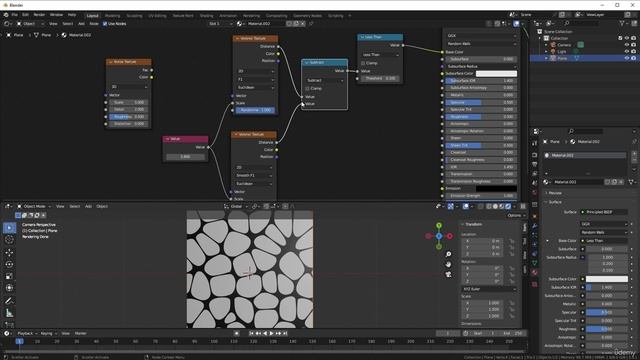
Task: Toggle Collection visibility eye icon in outliner
Action: tap(627, 38)
